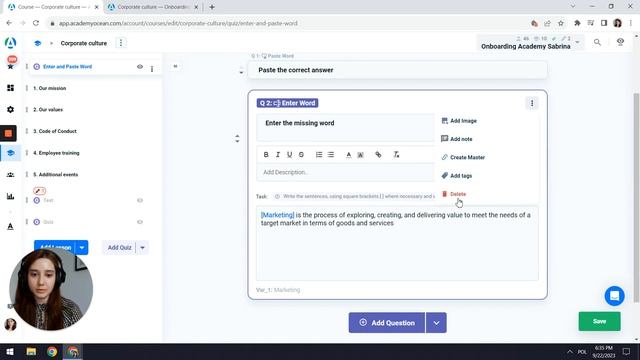The width and height of the screenshot is (640, 360).
Task: Open the Q2 question three-dot menu
Action: pyautogui.click(x=532, y=103)
